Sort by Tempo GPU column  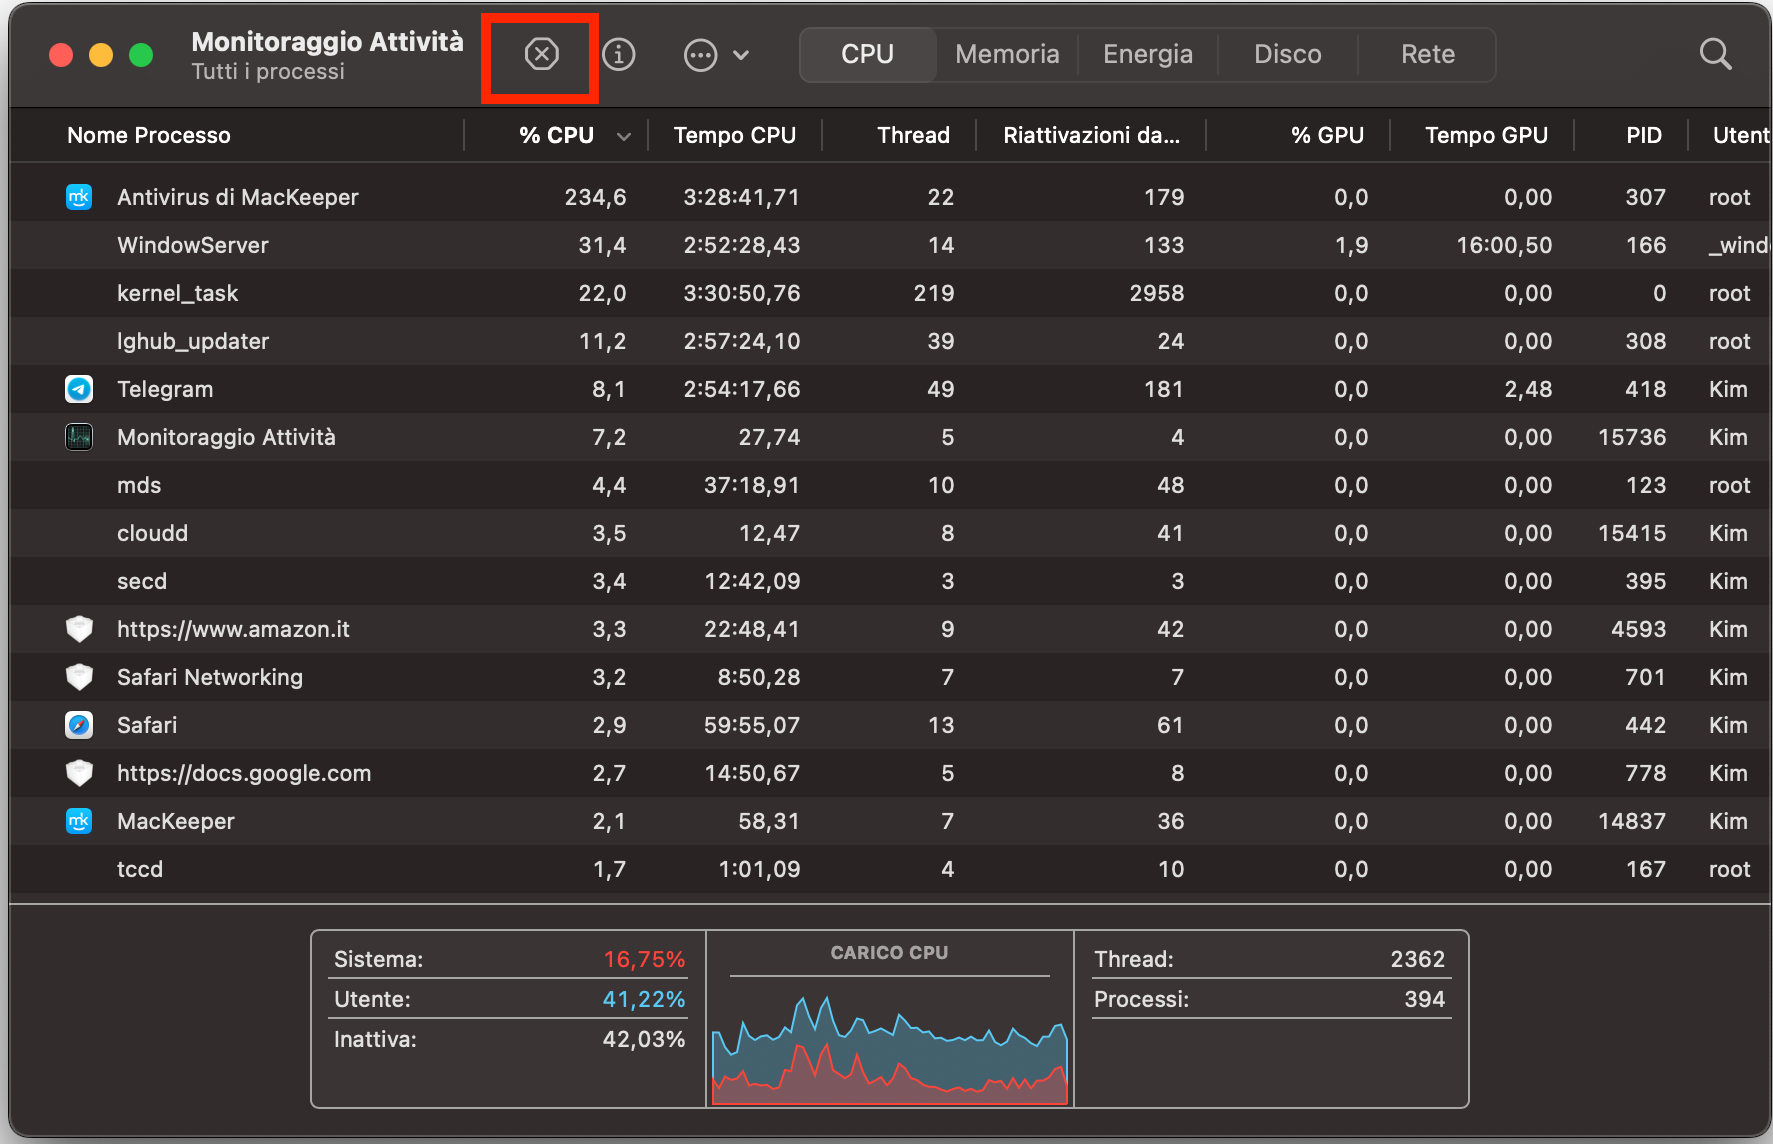click(1486, 135)
